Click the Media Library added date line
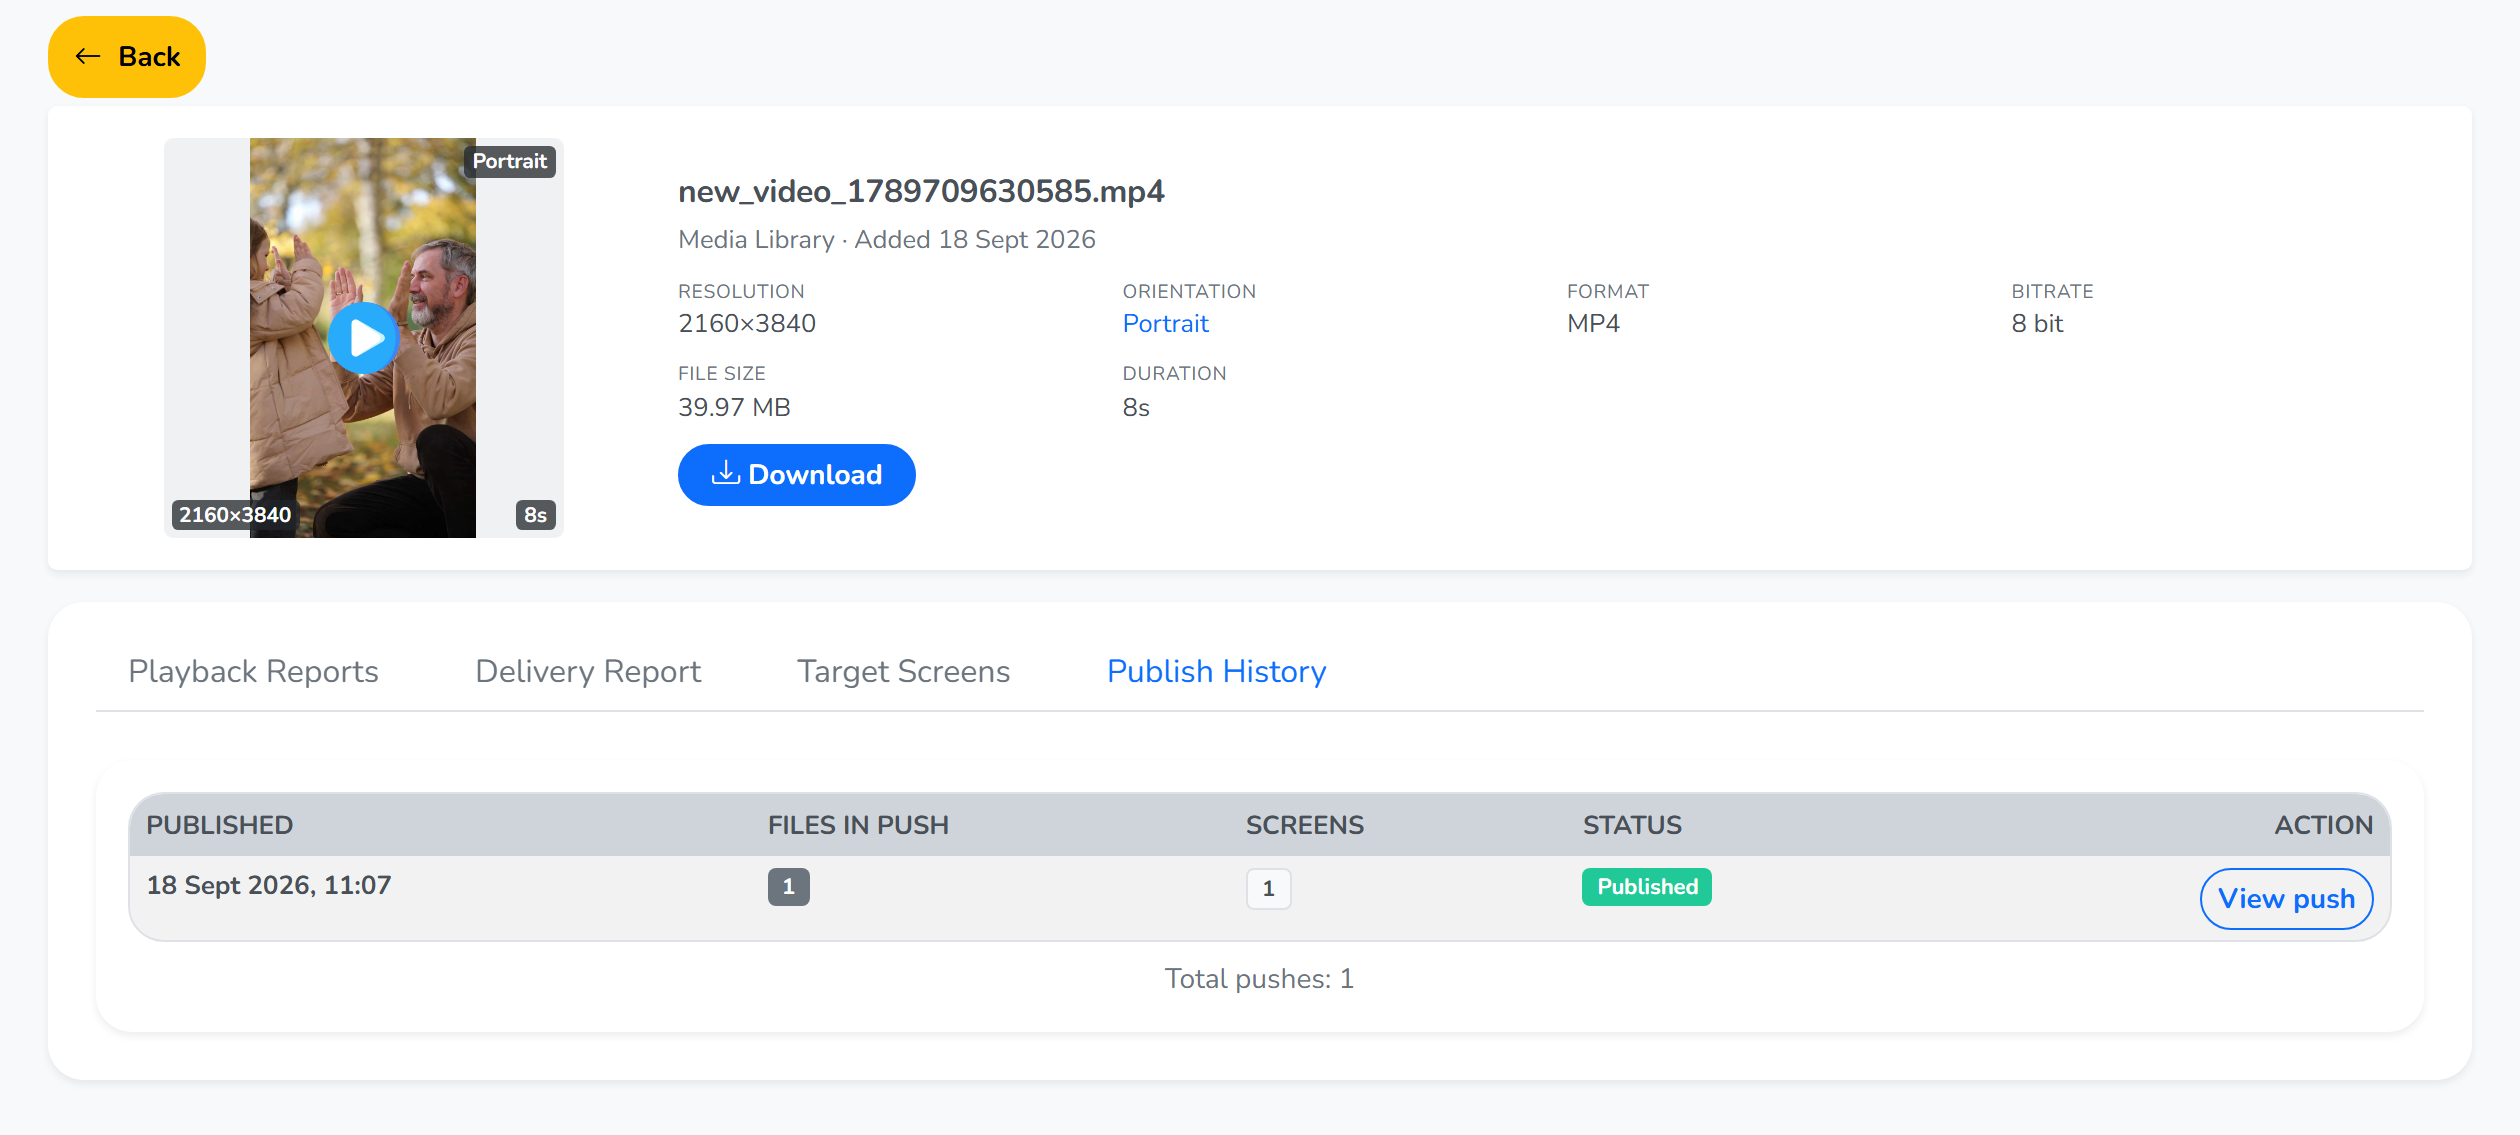Viewport: 2520px width, 1135px height. click(887, 239)
